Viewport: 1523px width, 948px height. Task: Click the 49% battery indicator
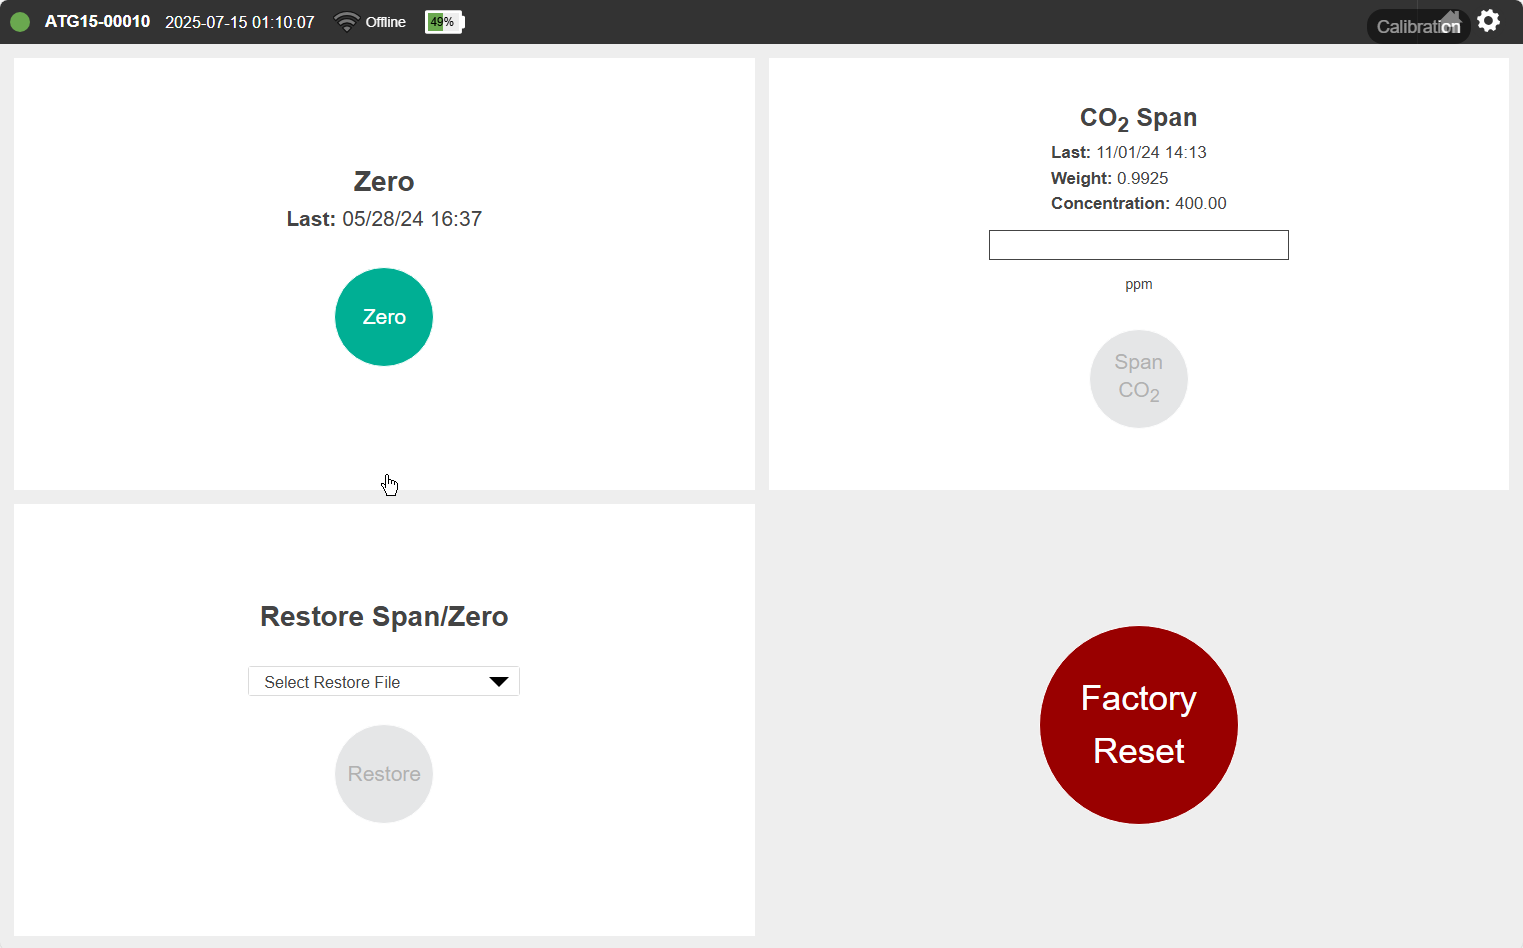click(x=443, y=22)
